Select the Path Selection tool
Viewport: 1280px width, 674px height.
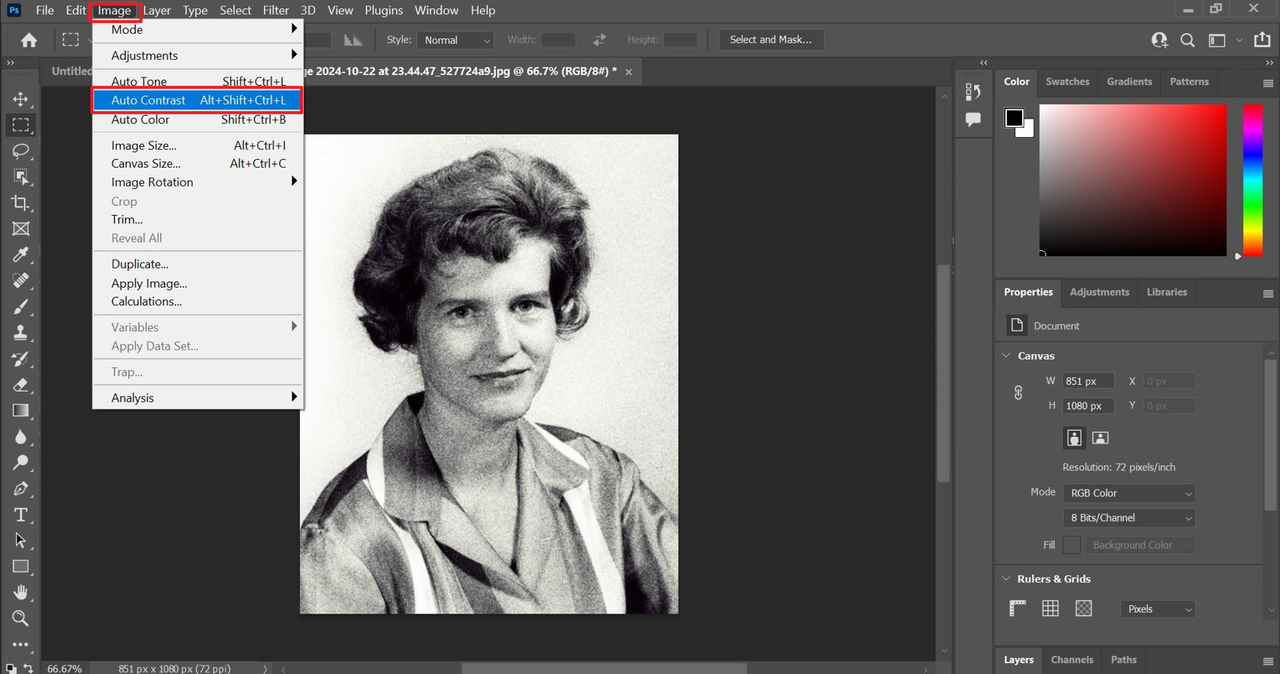[20, 541]
